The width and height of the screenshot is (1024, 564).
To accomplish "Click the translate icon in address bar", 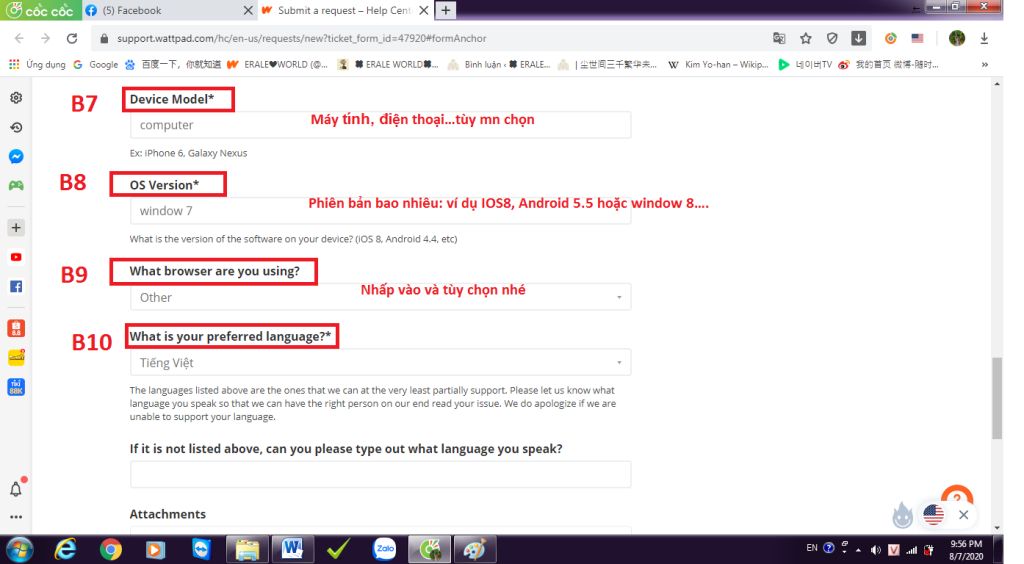I will [779, 39].
